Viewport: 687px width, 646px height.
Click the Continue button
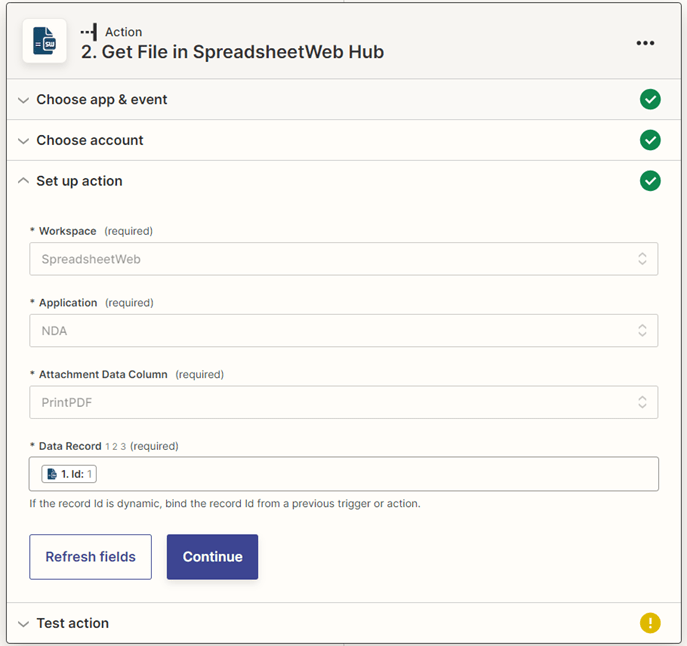(212, 557)
